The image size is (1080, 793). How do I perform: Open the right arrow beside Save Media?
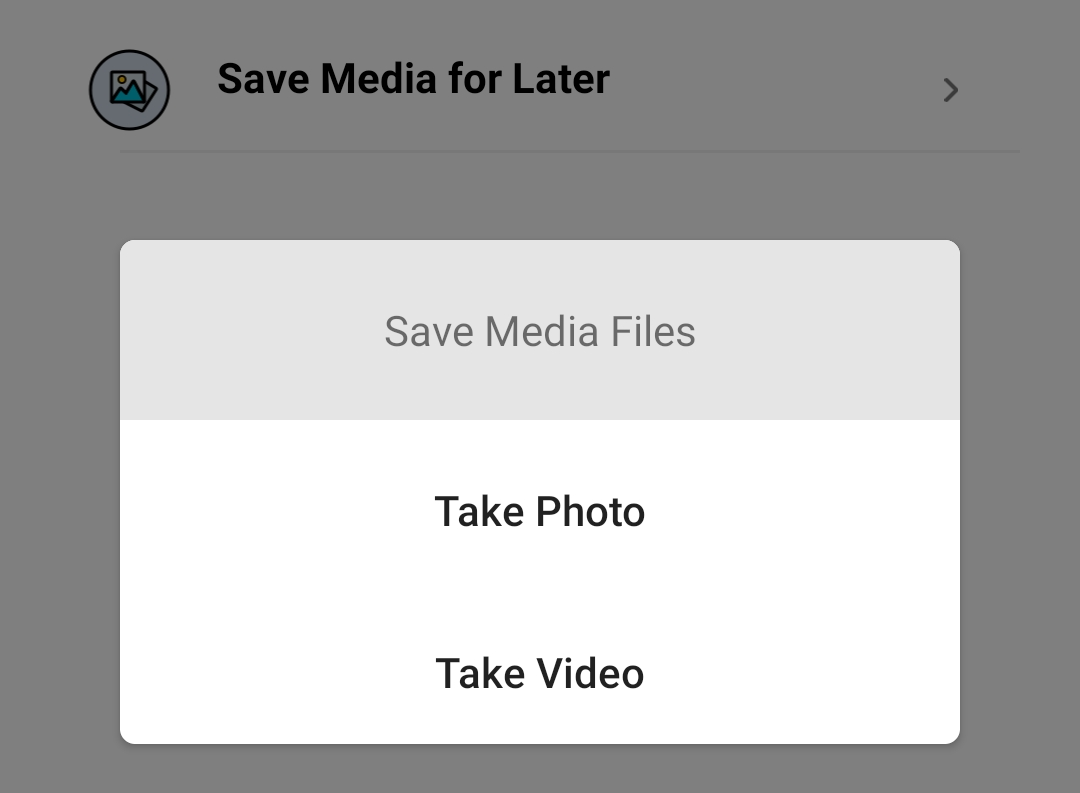pyautogui.click(x=950, y=91)
